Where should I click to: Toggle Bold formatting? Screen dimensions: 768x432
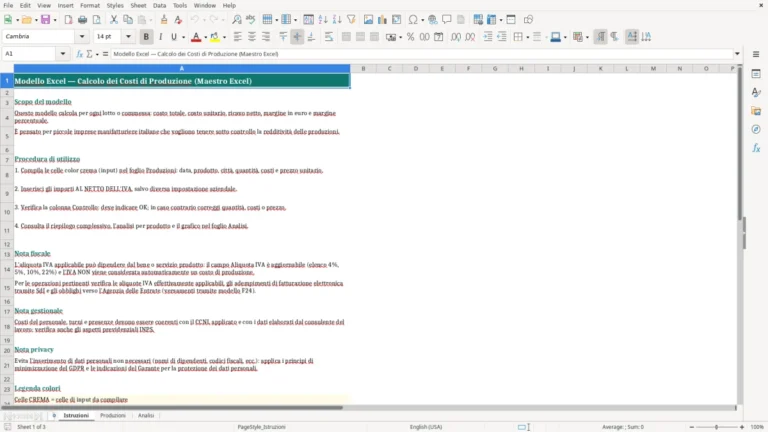[x=146, y=37]
